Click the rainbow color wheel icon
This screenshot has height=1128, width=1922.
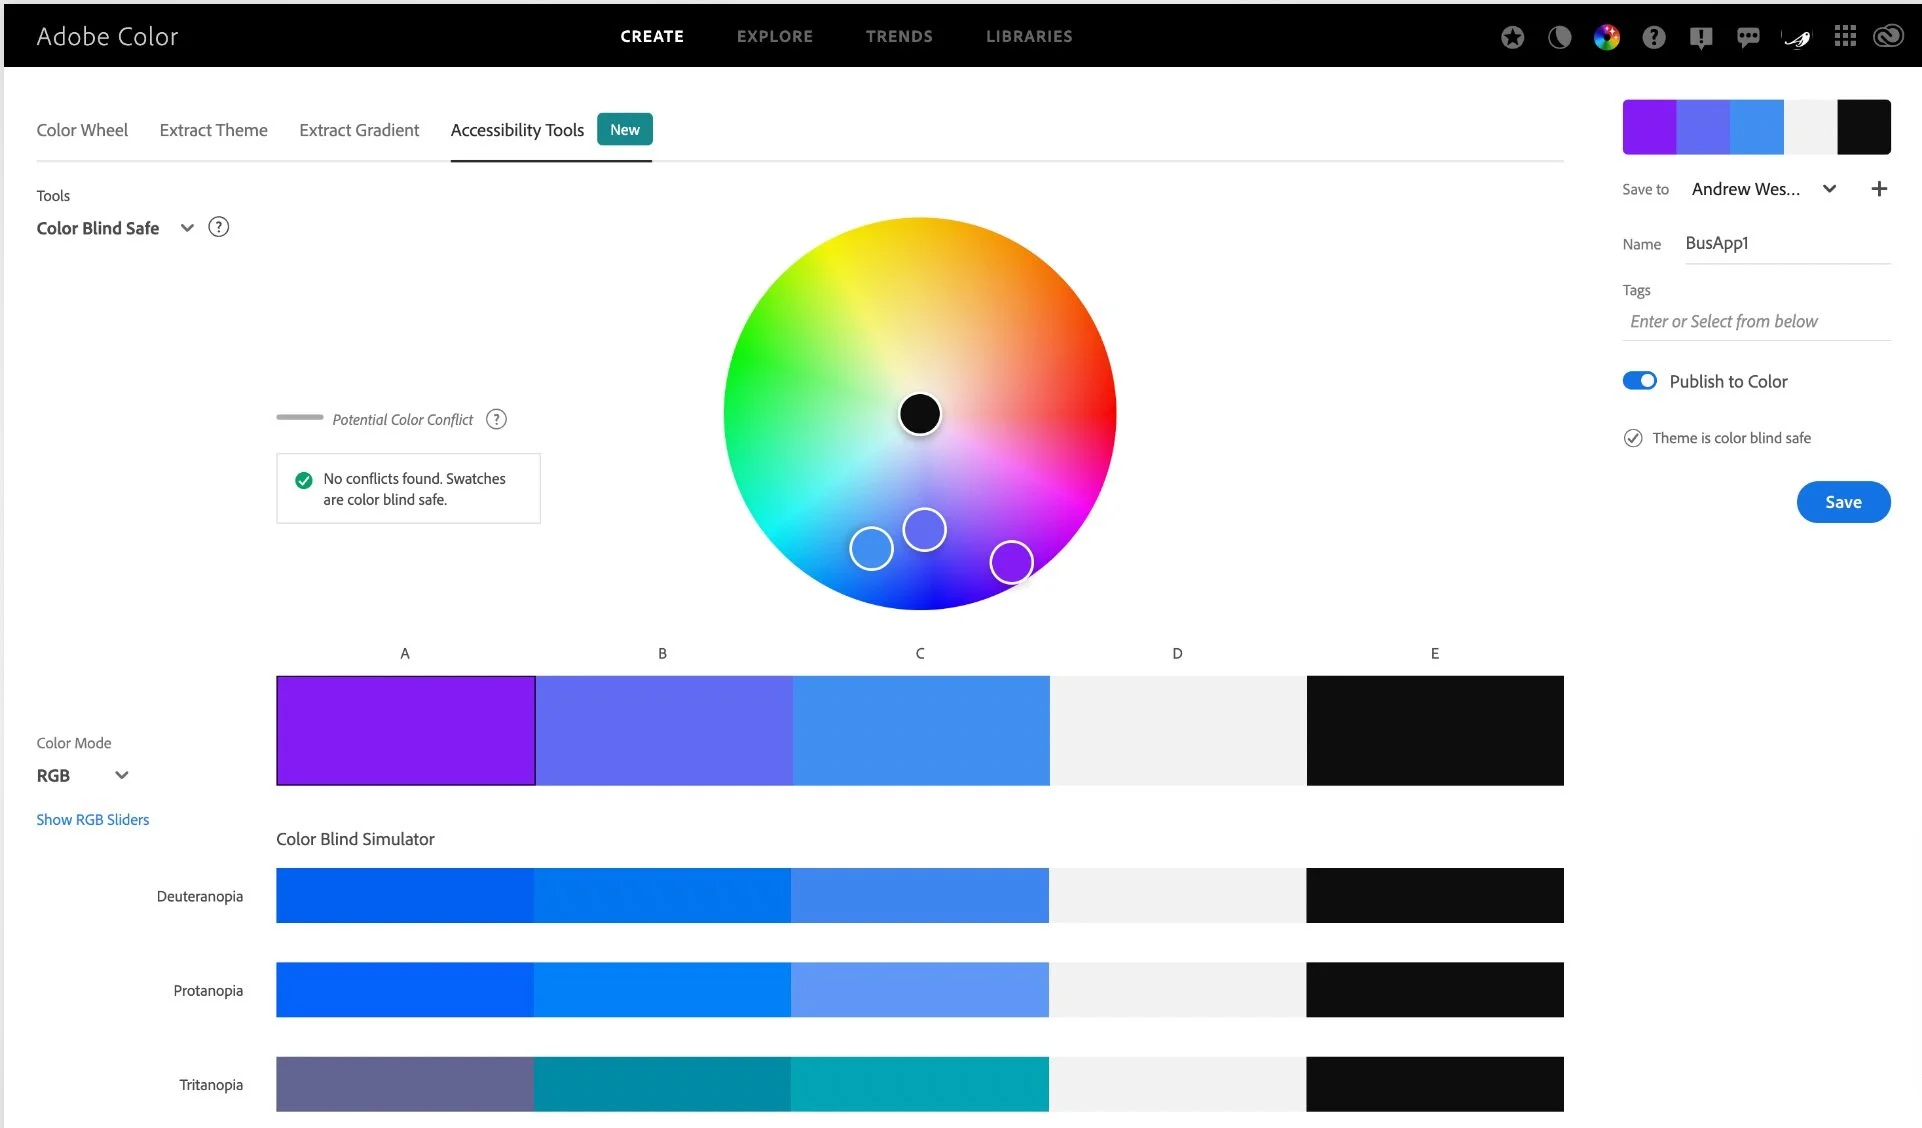click(1606, 37)
